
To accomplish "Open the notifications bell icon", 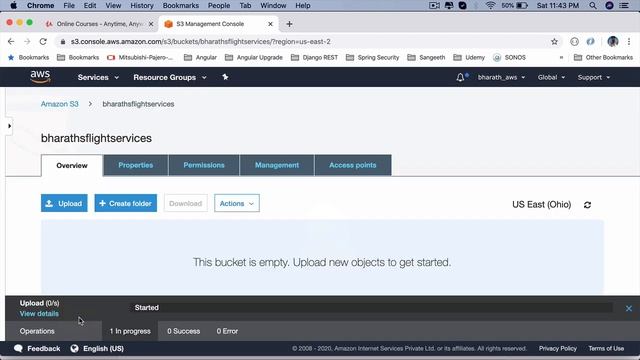I will click(x=460, y=77).
